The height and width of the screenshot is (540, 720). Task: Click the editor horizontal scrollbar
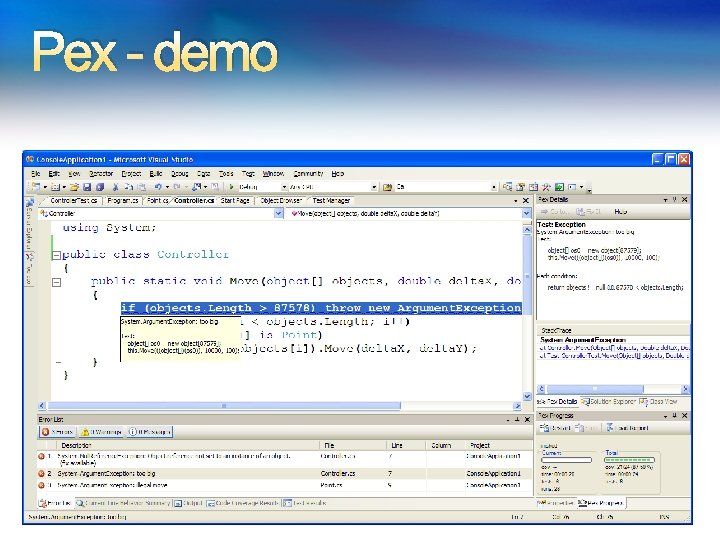click(x=280, y=406)
